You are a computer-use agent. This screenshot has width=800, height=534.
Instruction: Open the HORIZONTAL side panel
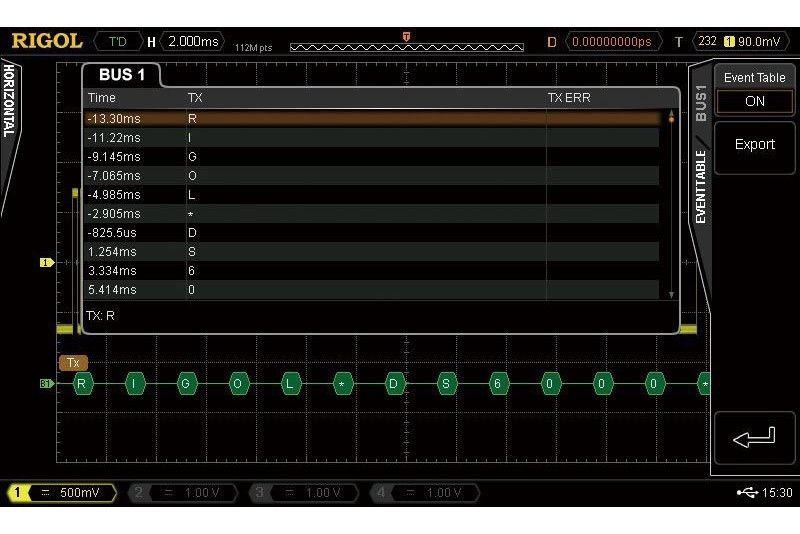(x=9, y=100)
